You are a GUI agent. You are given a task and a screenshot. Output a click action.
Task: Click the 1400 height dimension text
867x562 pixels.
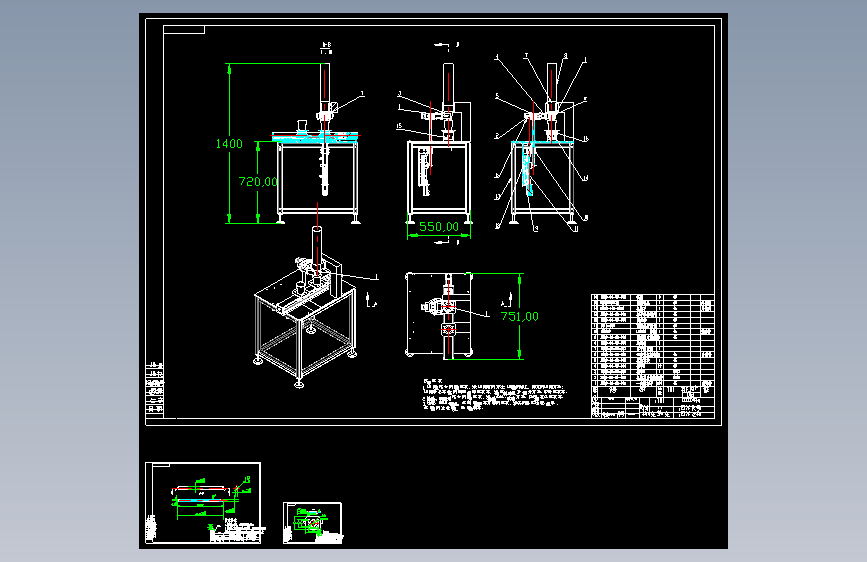click(x=229, y=144)
